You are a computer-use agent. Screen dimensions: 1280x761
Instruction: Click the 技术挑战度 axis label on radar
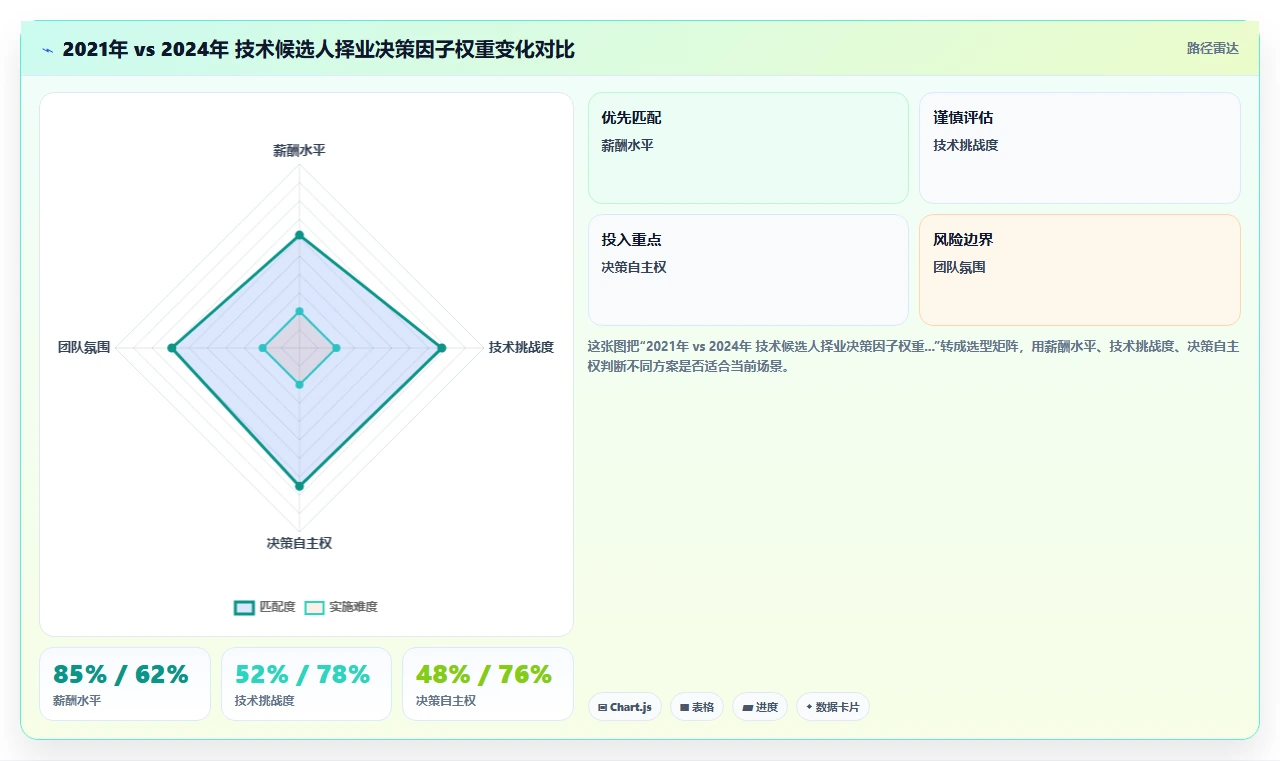[x=521, y=348]
